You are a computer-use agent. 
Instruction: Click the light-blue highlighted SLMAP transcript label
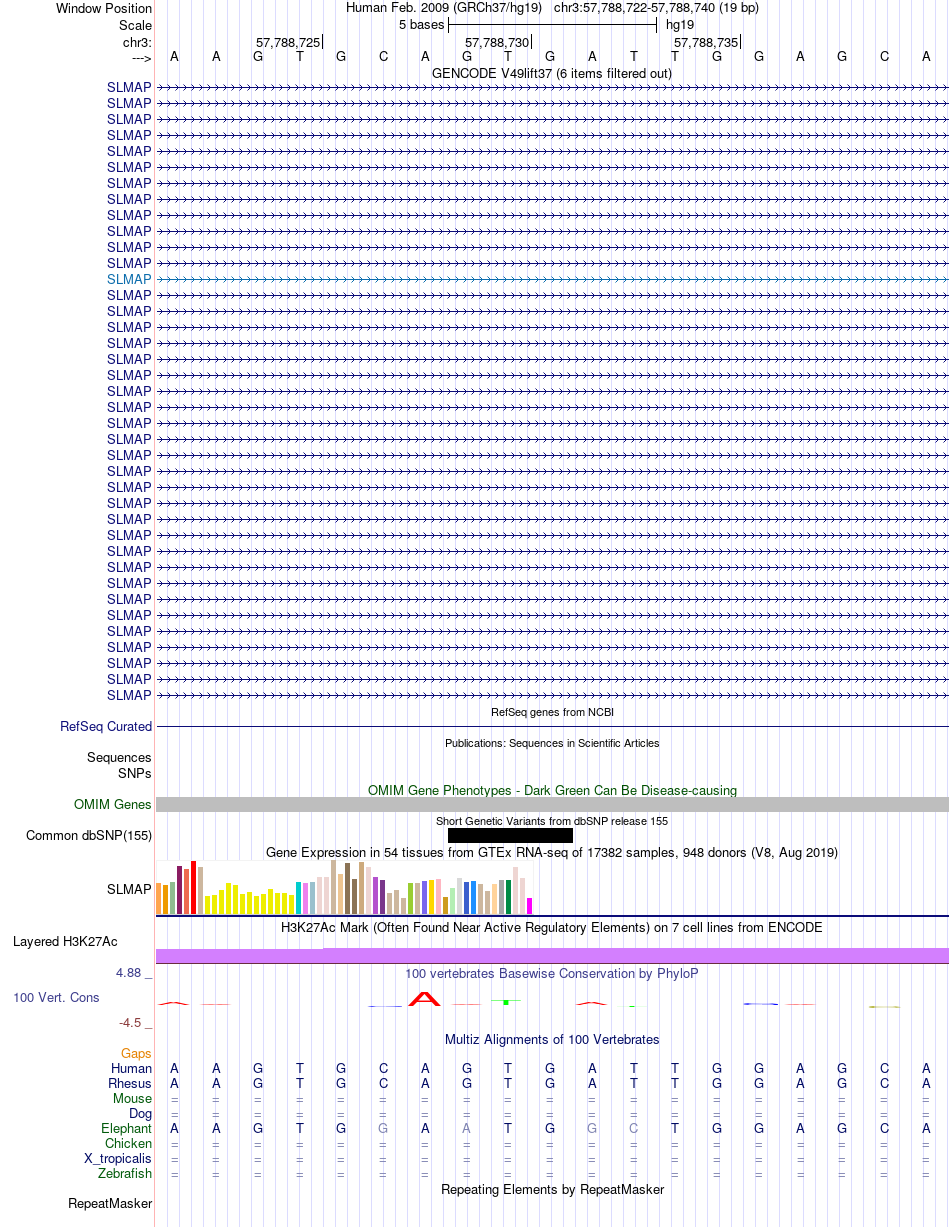[x=129, y=279]
